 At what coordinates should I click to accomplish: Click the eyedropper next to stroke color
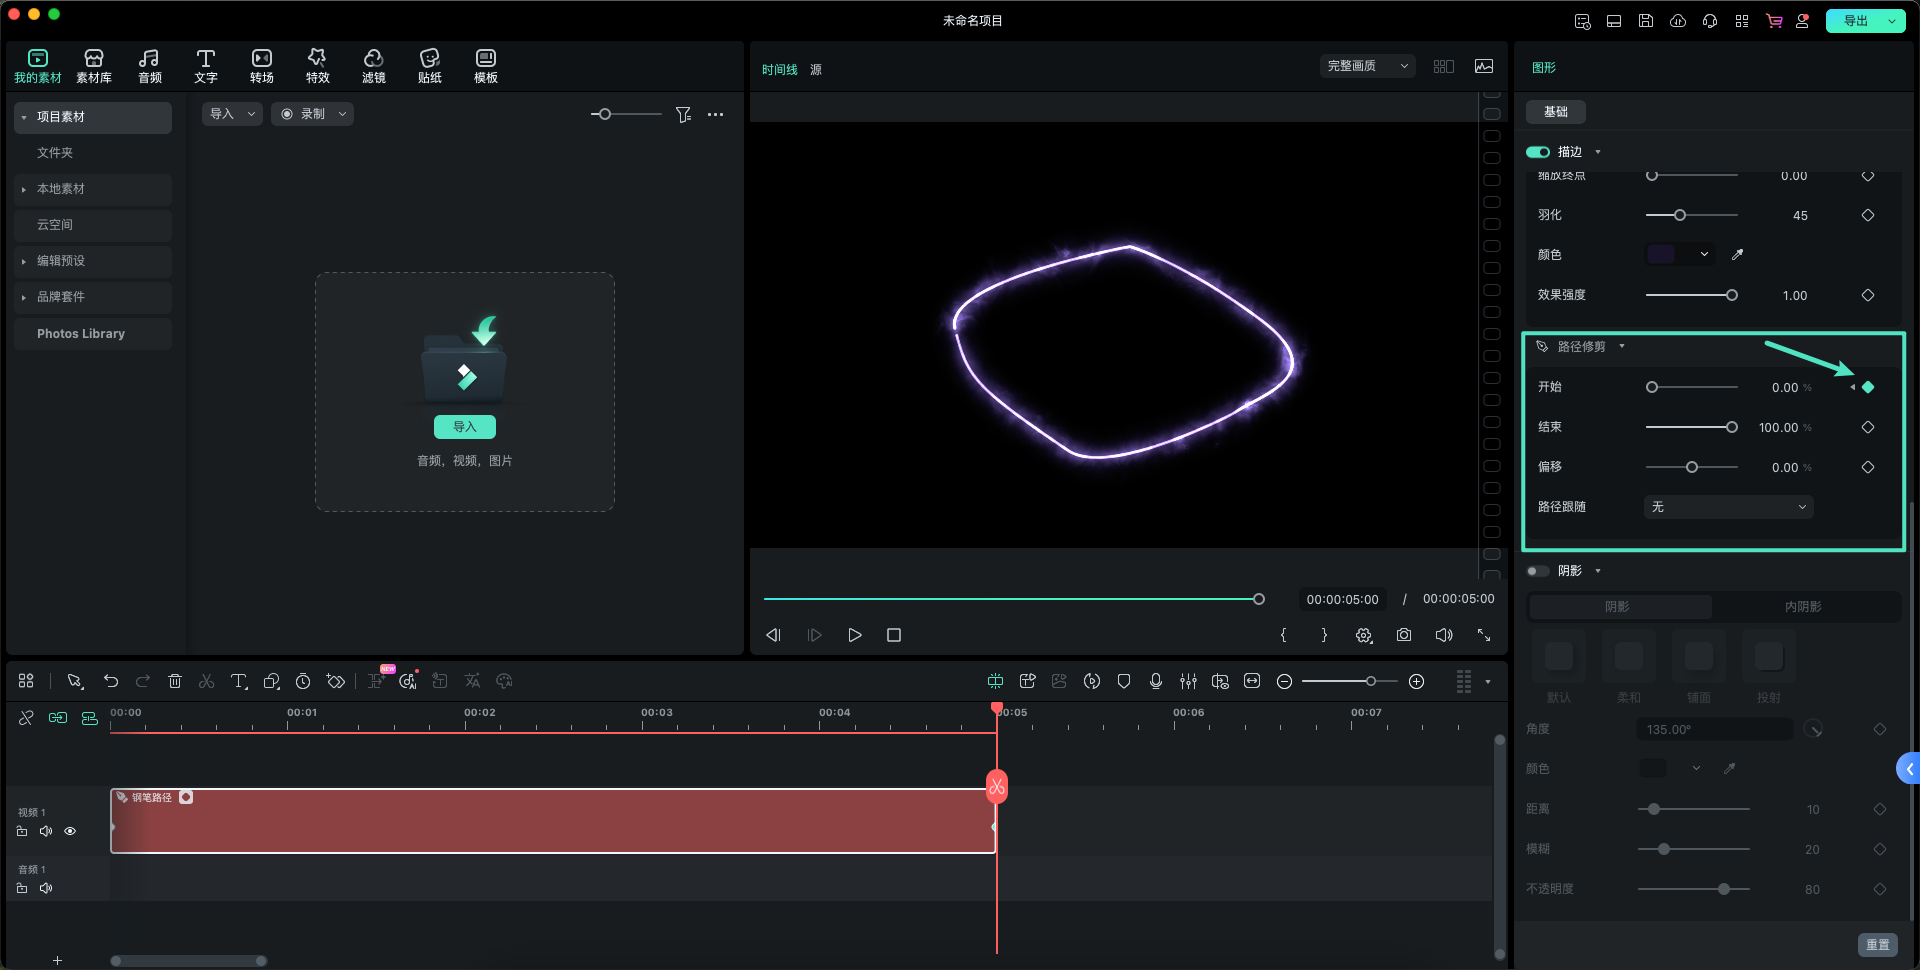click(1737, 255)
